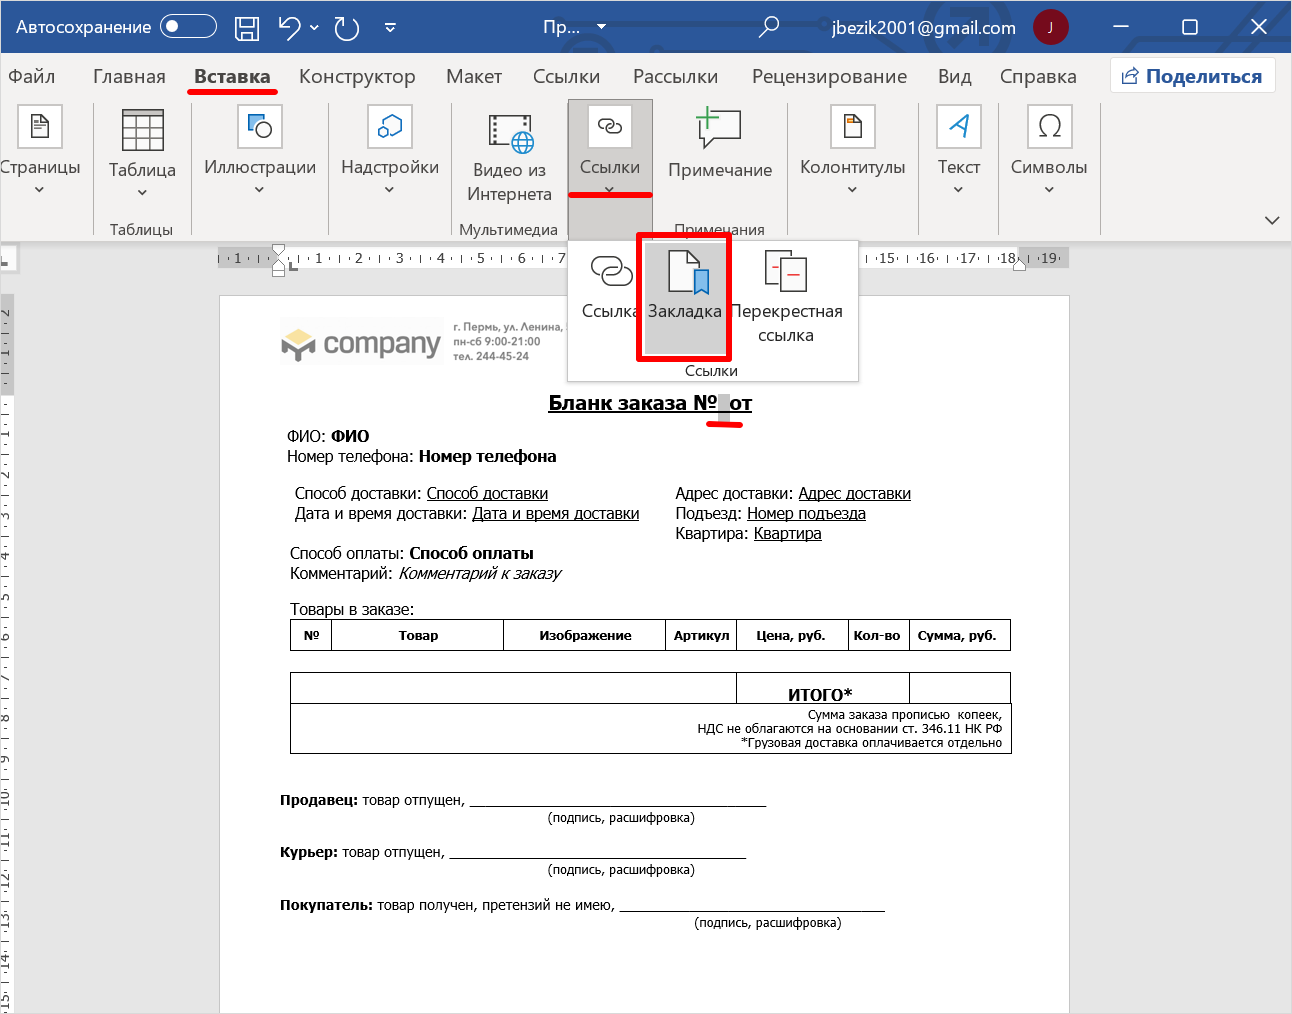
Task: Click the italic Комментарий к заказу text
Action: tap(480, 573)
